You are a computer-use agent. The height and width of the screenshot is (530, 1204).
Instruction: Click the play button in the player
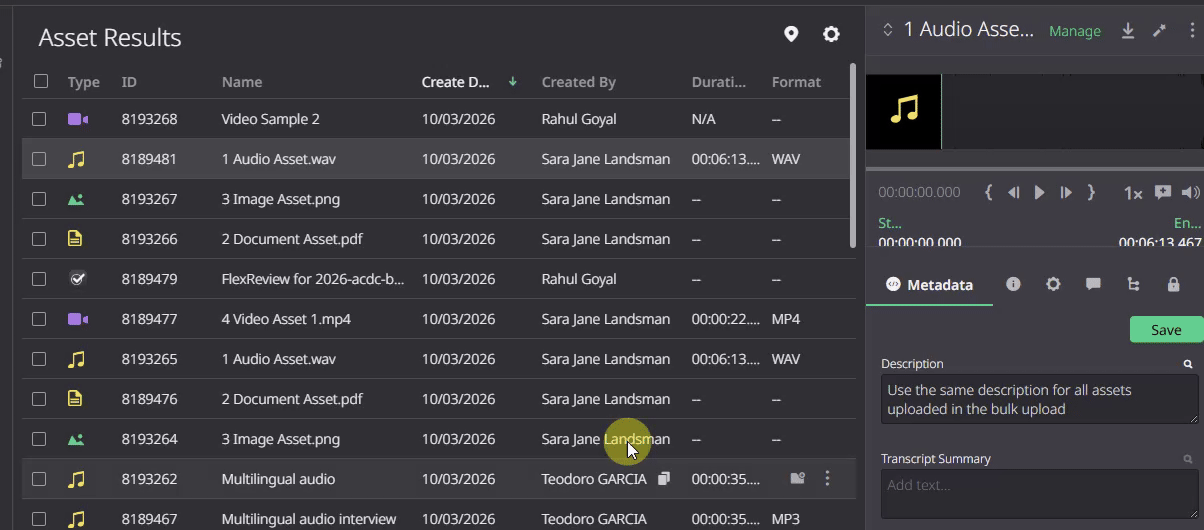(1040, 192)
